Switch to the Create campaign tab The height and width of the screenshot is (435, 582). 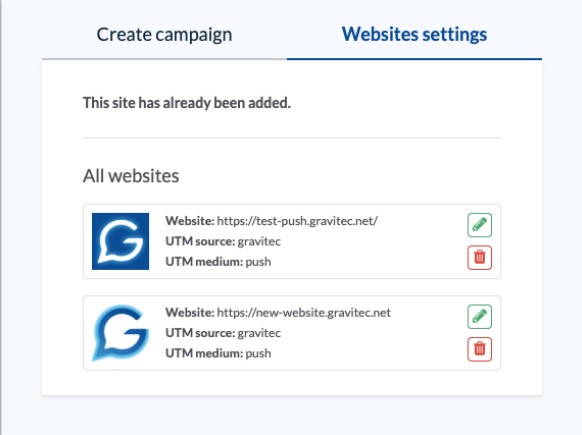coord(164,35)
